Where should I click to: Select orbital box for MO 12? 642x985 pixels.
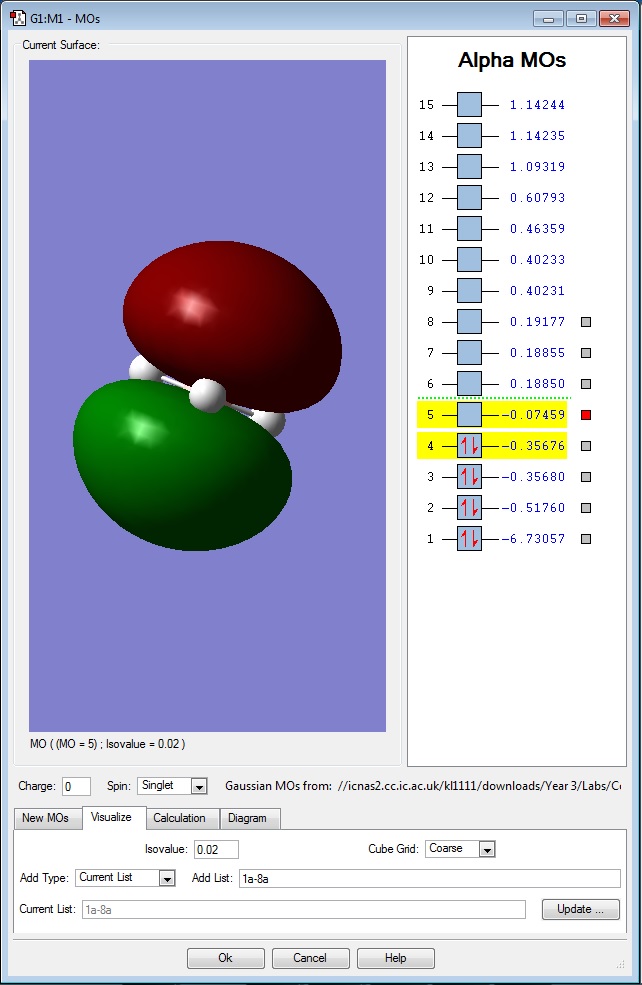point(469,197)
